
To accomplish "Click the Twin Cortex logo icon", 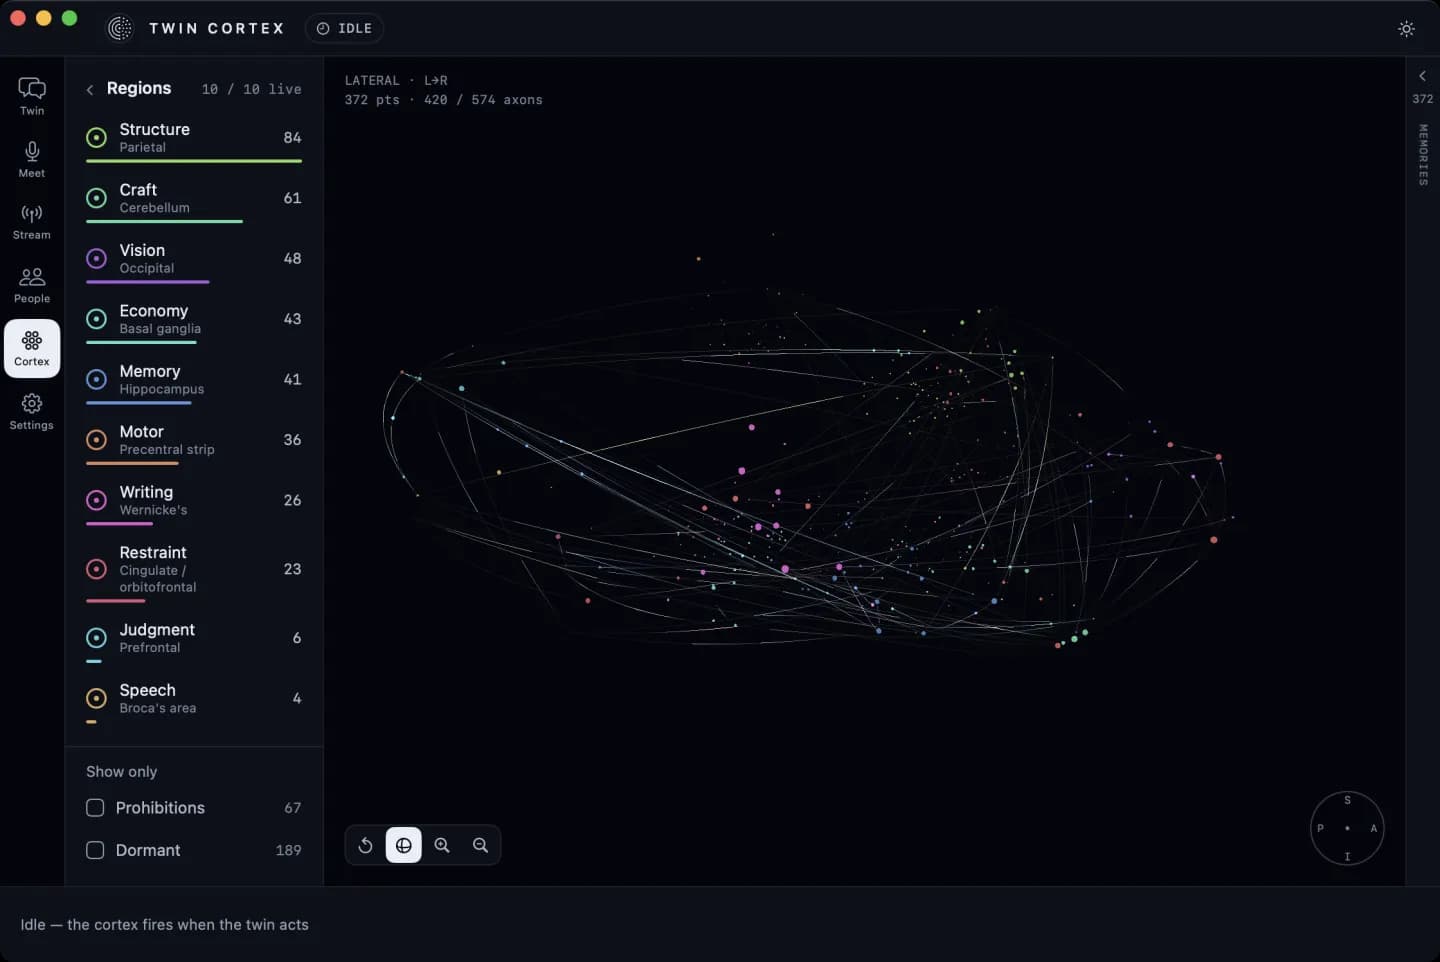I will pos(120,28).
